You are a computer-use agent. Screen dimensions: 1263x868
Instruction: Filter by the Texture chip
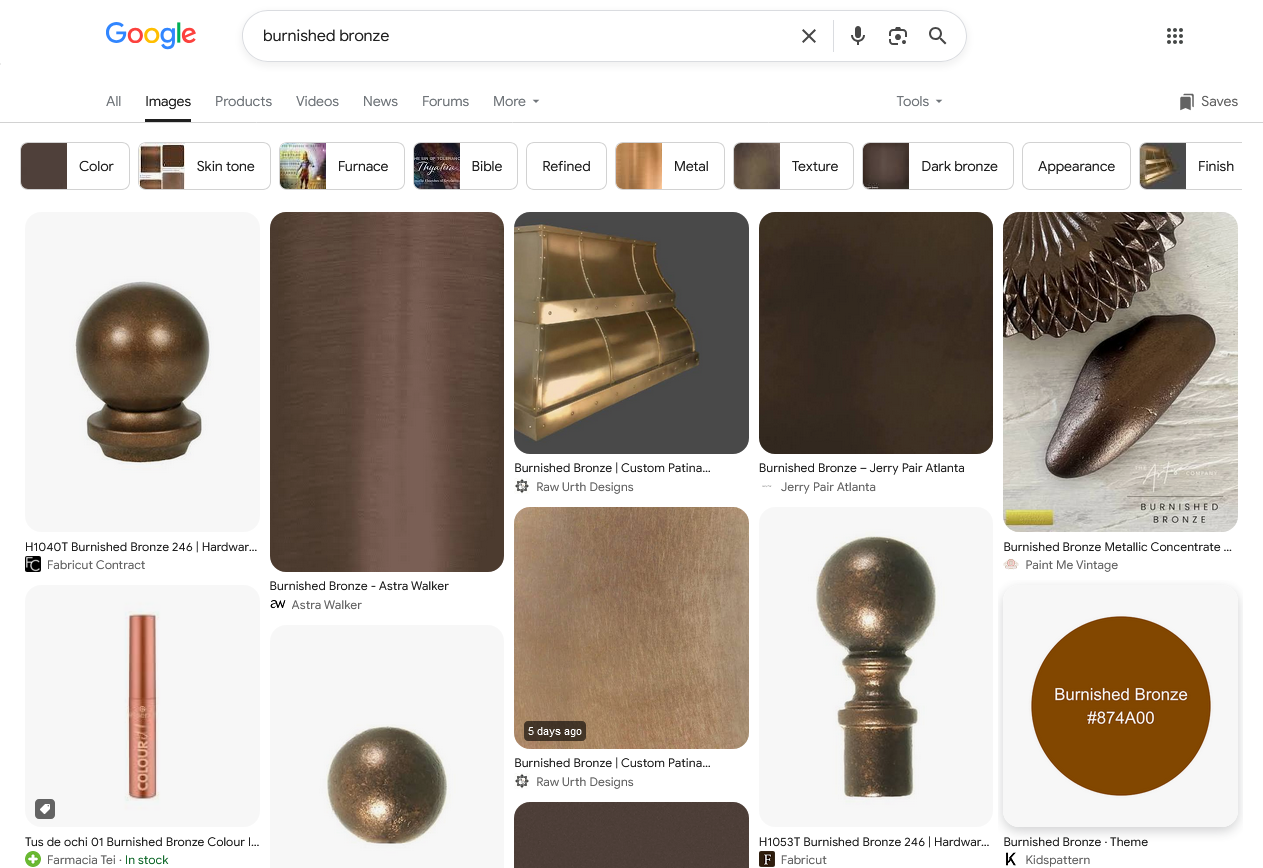tap(793, 166)
